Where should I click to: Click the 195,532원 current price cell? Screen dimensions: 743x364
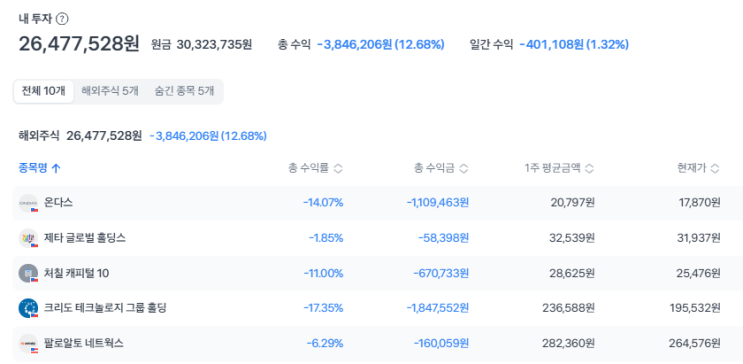(695, 308)
